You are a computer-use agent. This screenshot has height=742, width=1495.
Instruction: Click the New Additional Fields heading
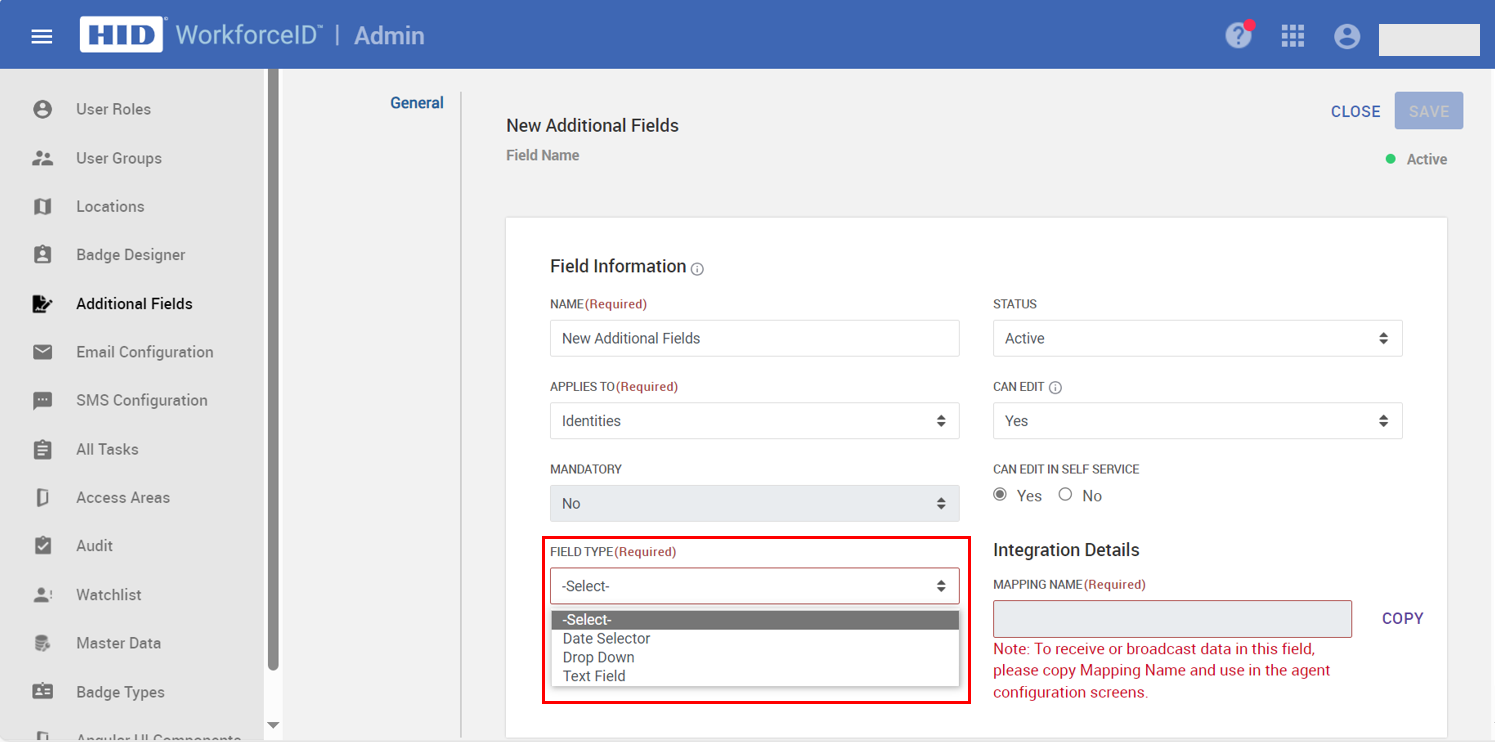(x=592, y=125)
